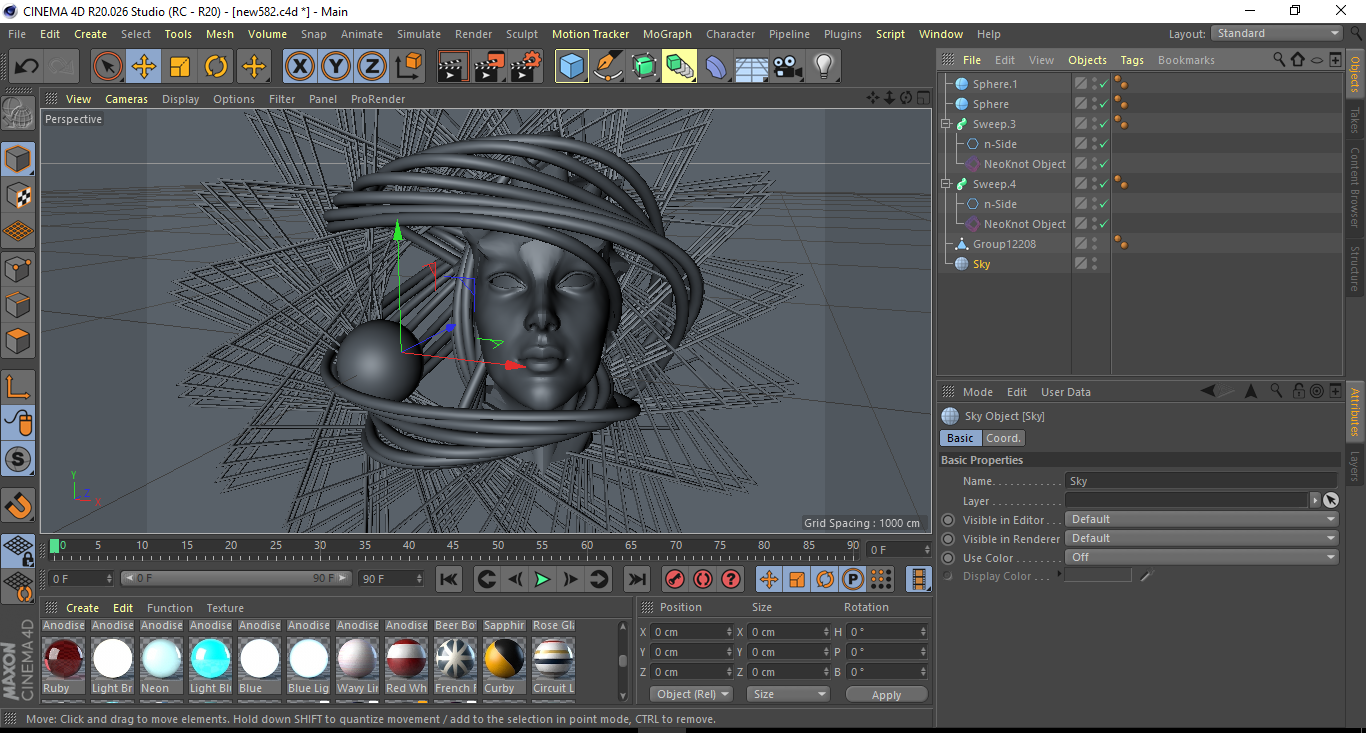Open Object (Rel) coordinate dropdown
This screenshot has height=733, width=1366.
coord(691,694)
